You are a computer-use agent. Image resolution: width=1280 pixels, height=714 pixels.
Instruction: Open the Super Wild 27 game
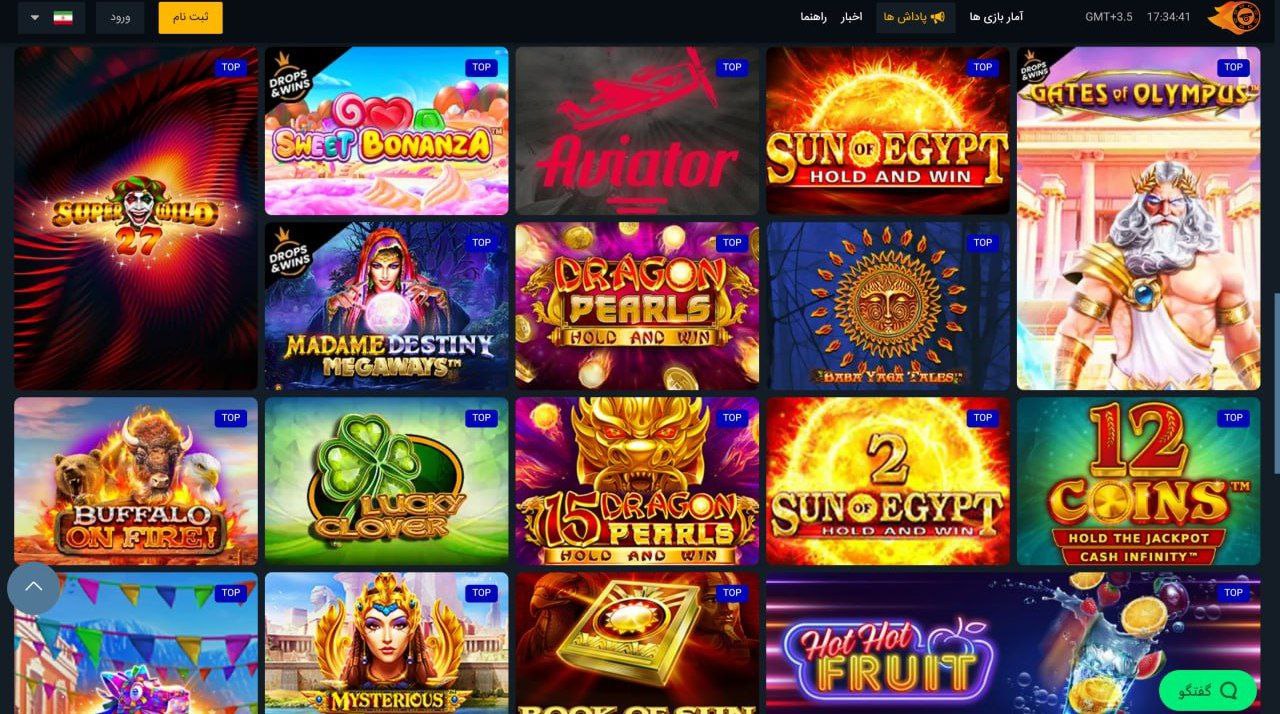[x=136, y=218]
